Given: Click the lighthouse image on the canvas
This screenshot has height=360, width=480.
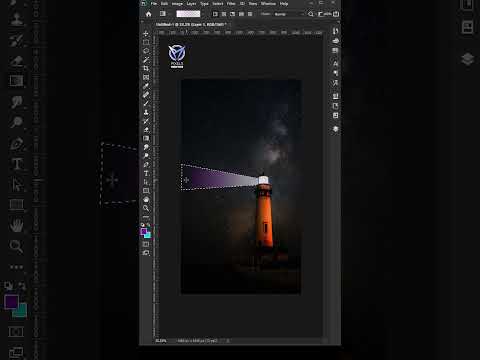Looking at the screenshot, I should tap(241, 187).
